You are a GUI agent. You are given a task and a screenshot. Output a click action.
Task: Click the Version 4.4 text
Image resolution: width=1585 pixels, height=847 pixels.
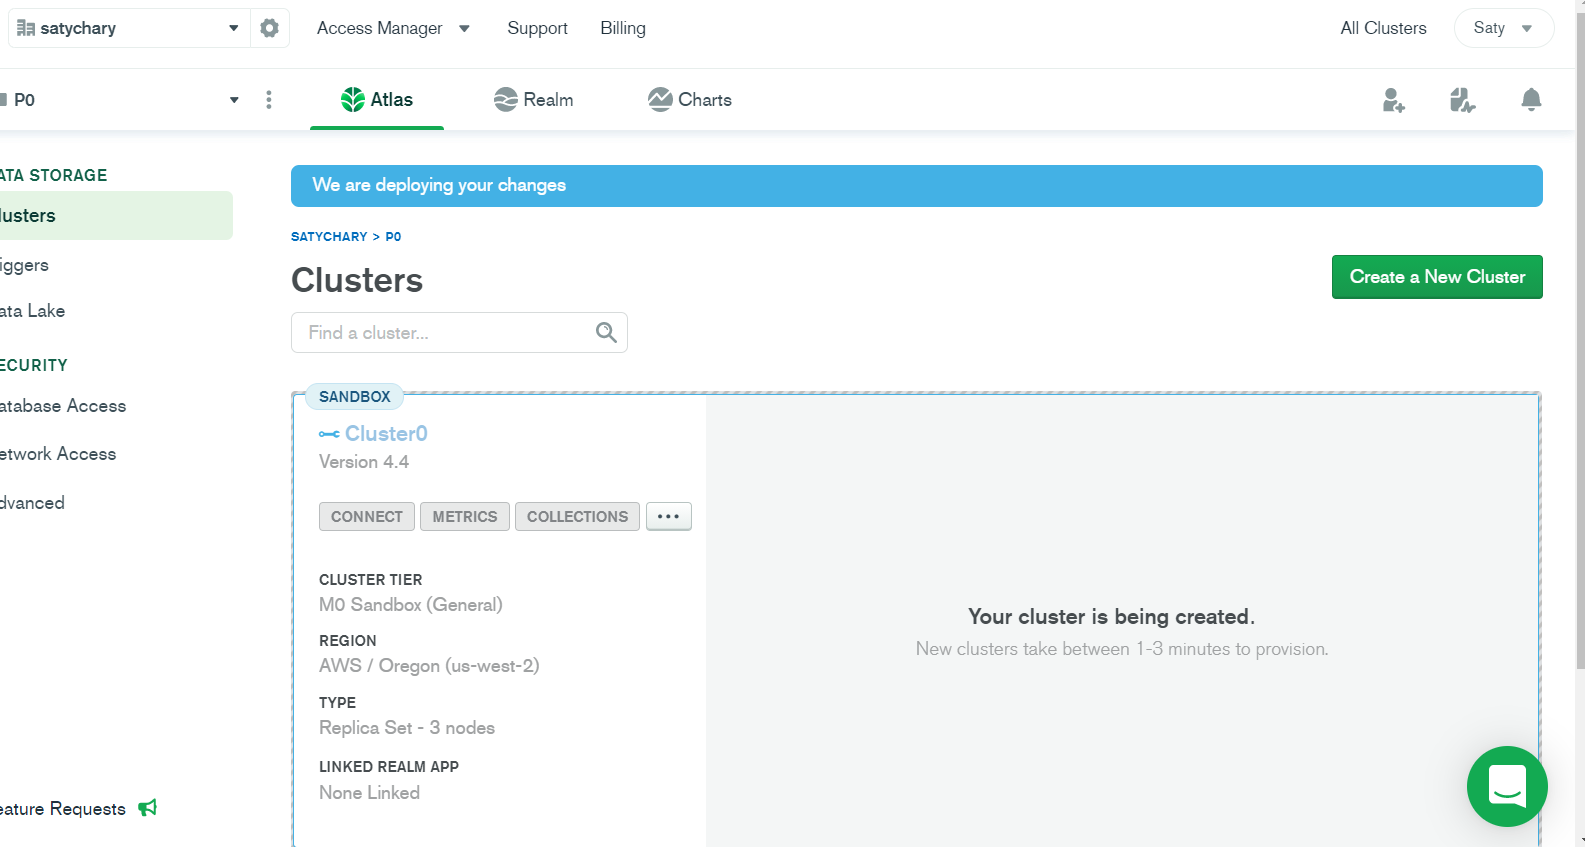pyautogui.click(x=364, y=462)
